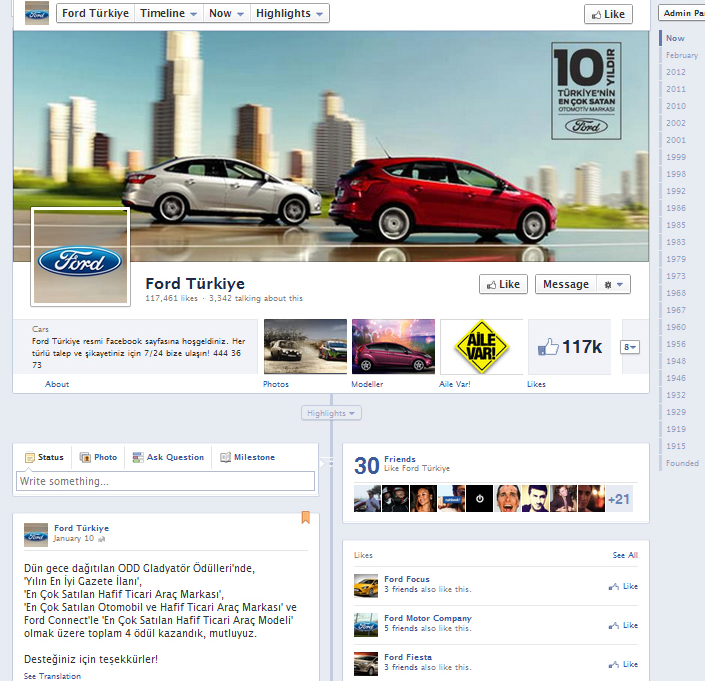
Task: Expand the apps count dropdown showing 8
Action: tap(630, 347)
